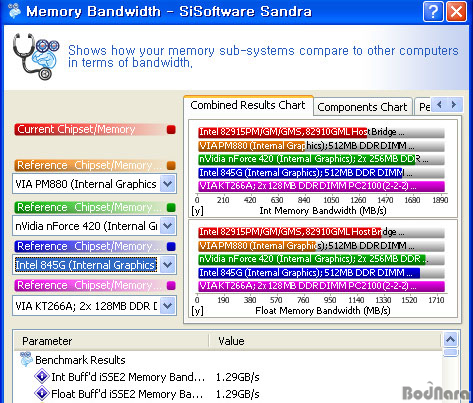Click the blue description text about bandwidth
The width and height of the screenshot is (473, 403).
pos(263,56)
